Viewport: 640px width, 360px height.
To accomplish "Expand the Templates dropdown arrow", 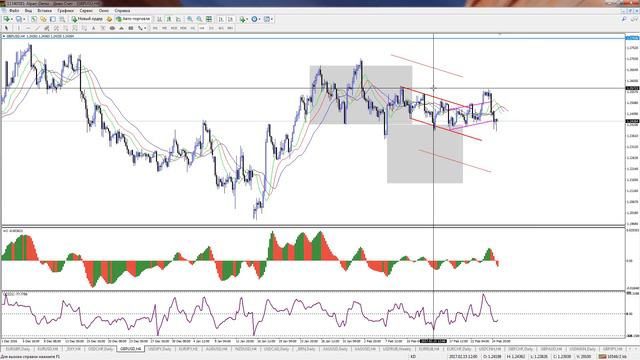I will (272, 19).
